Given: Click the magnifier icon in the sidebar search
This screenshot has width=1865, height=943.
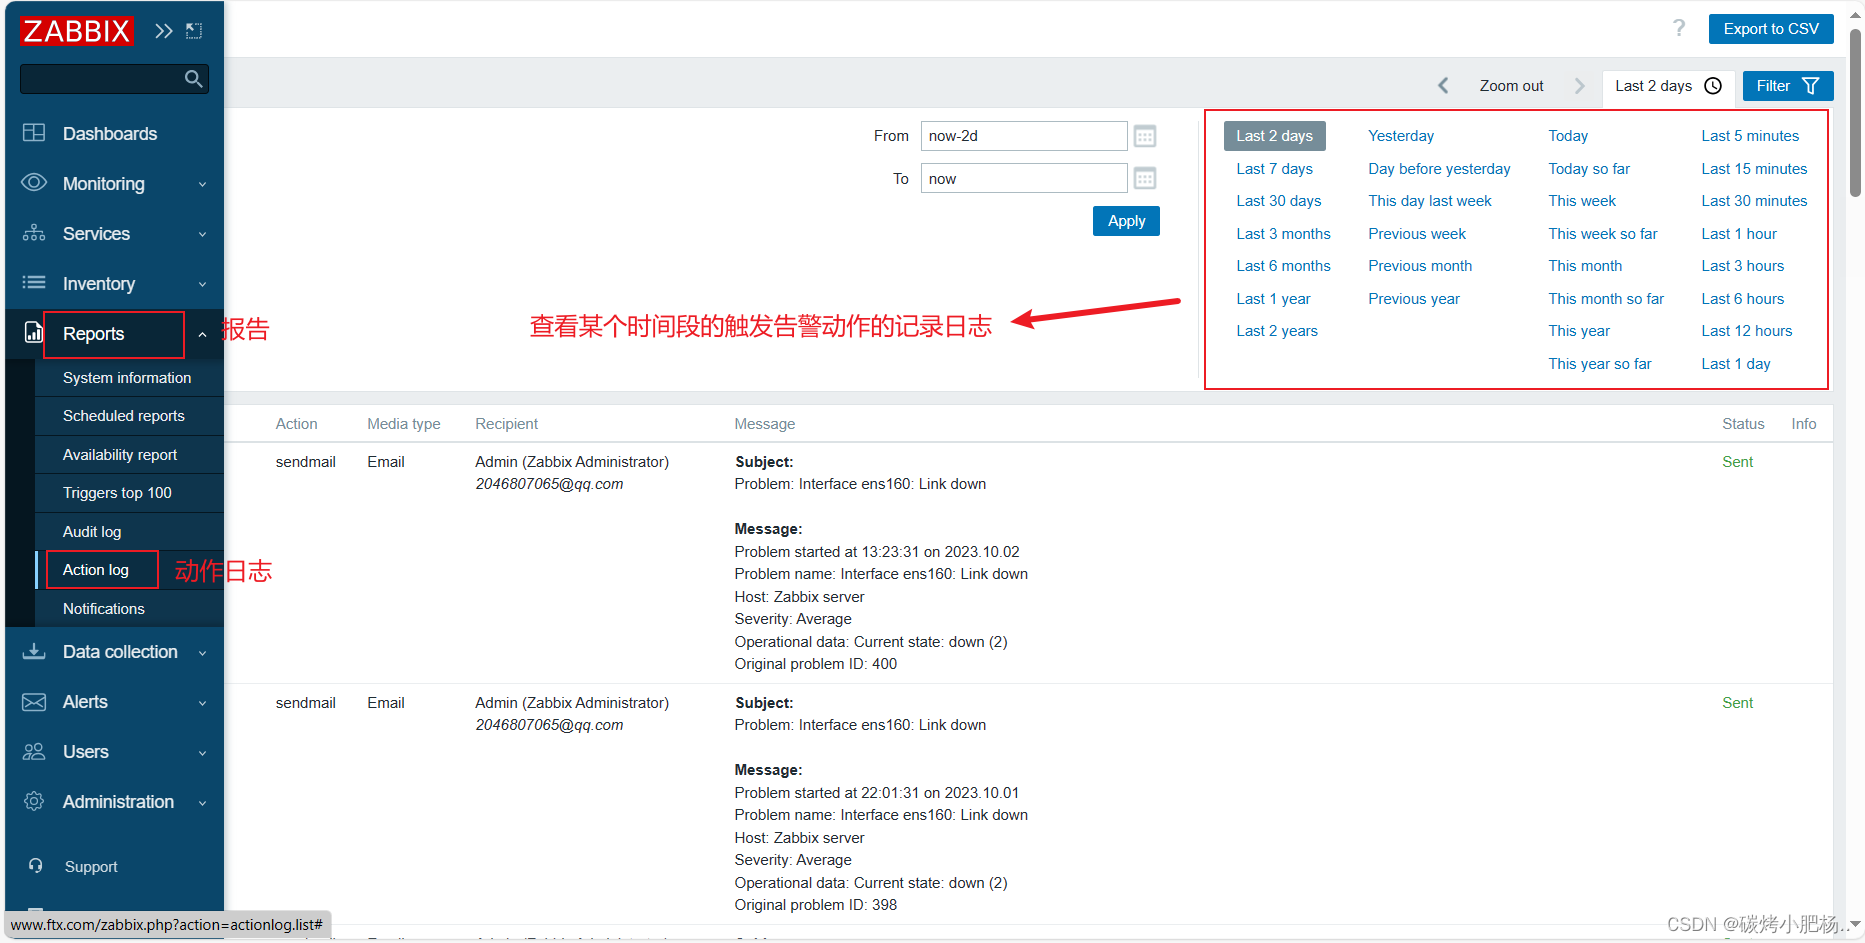Looking at the screenshot, I should [x=194, y=78].
